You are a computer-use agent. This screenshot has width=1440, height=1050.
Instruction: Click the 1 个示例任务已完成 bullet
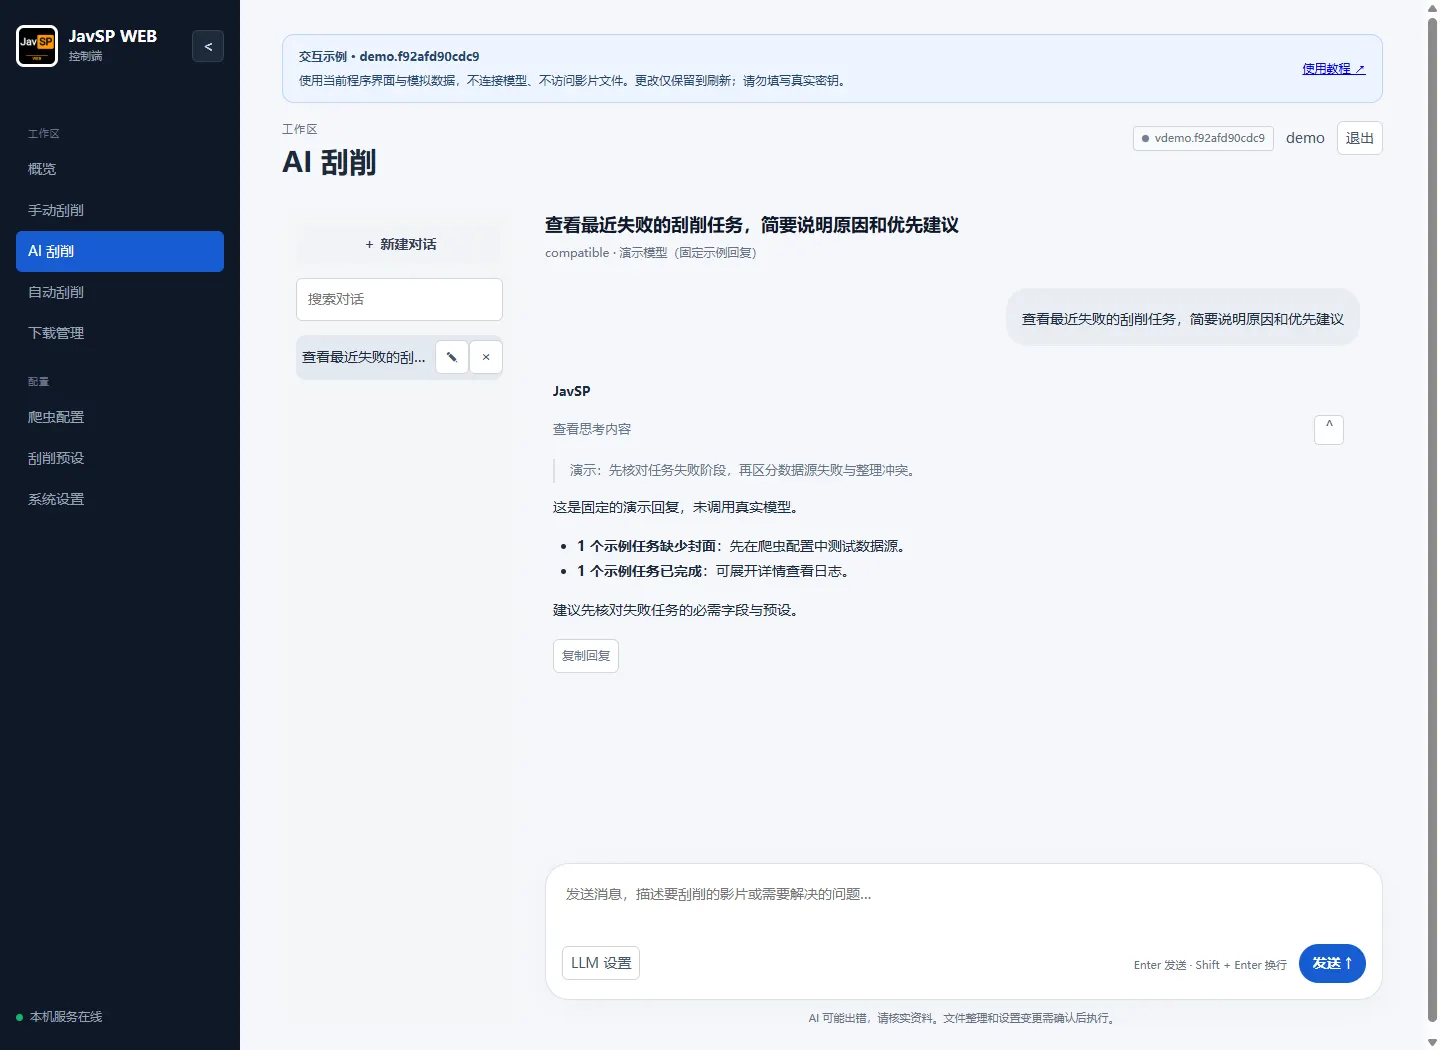coord(713,571)
